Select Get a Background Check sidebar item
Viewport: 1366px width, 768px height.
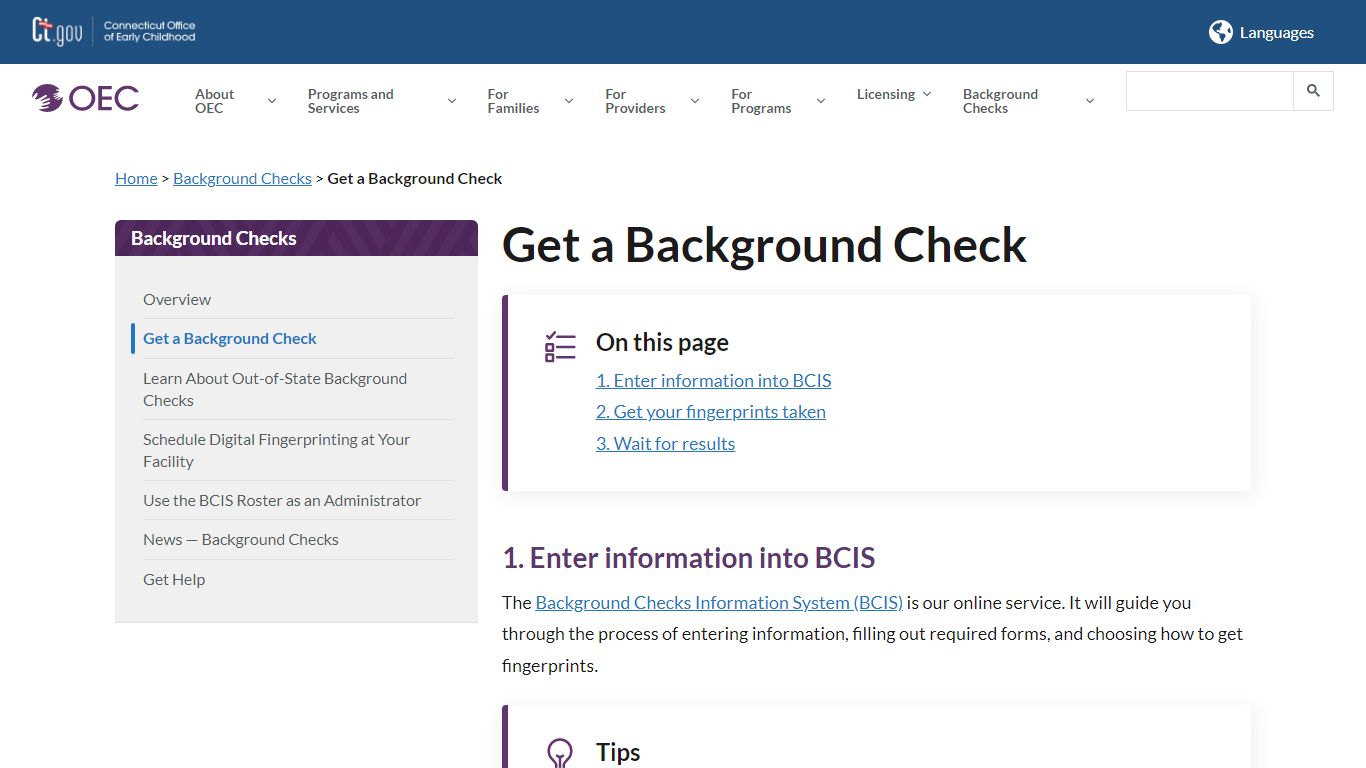click(x=230, y=338)
